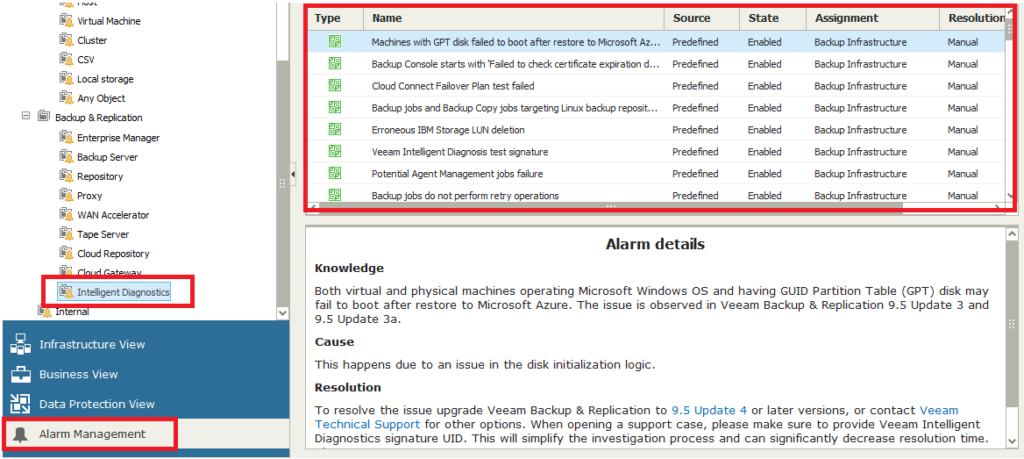Collapse the Backup & Replication tree node
Screen dimensions: 1024x459
click(26, 117)
